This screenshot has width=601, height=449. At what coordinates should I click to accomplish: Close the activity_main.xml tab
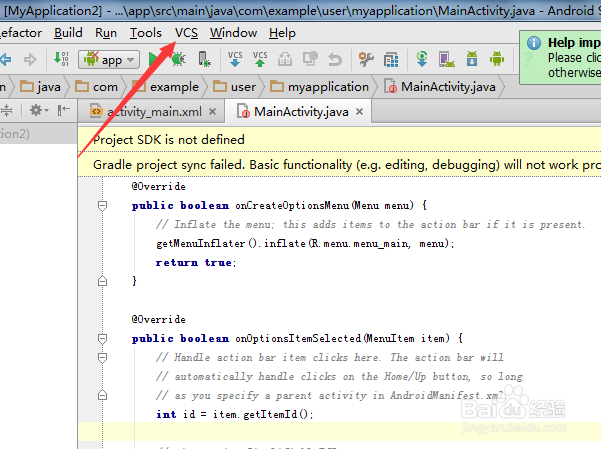[212, 112]
